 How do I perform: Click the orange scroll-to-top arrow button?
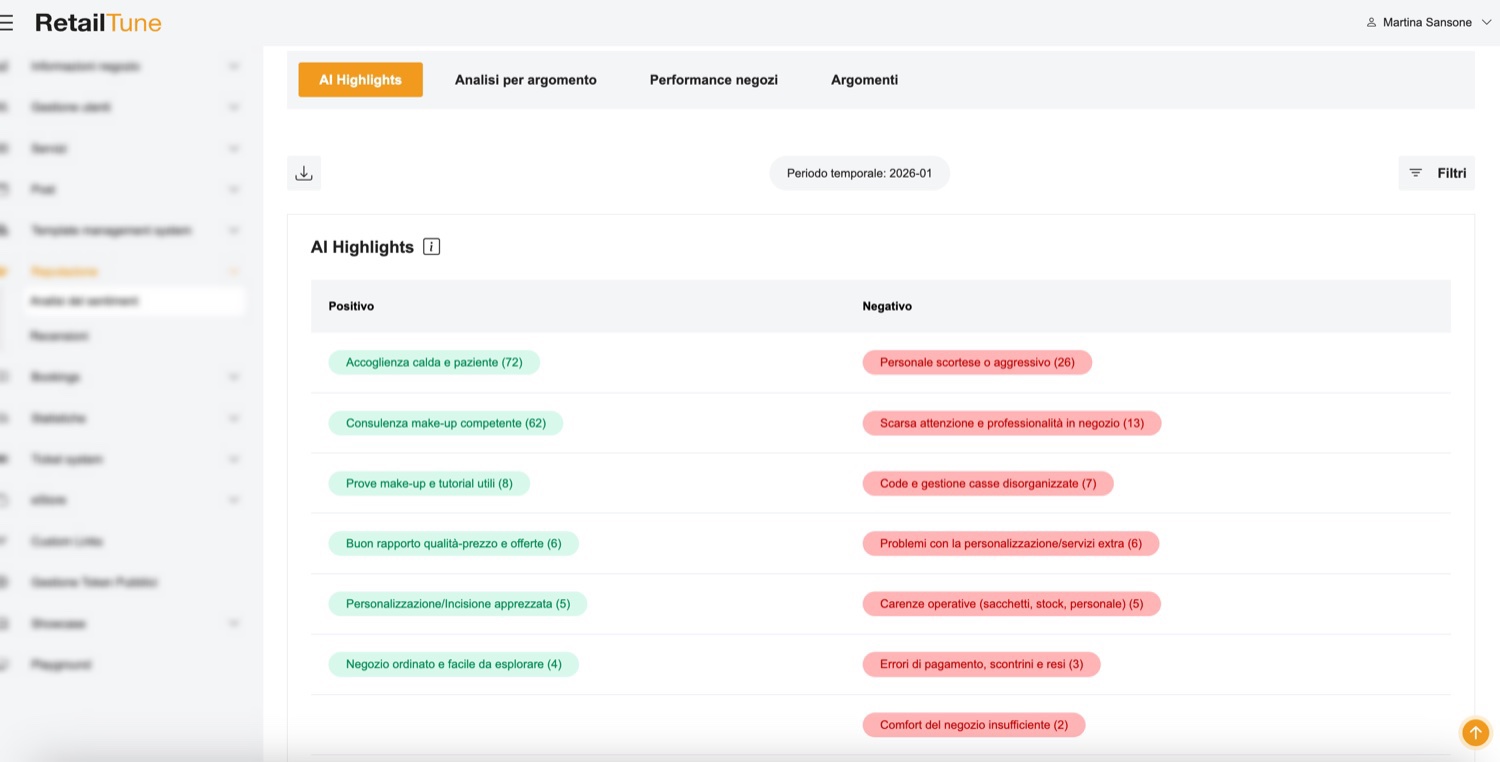(x=1475, y=733)
